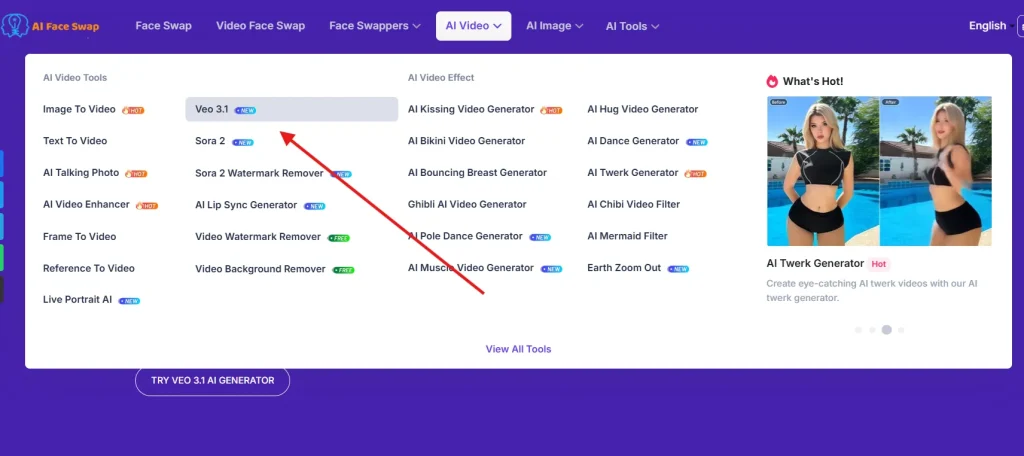
Task: Select the first carousel pagination dot
Action: point(858,329)
